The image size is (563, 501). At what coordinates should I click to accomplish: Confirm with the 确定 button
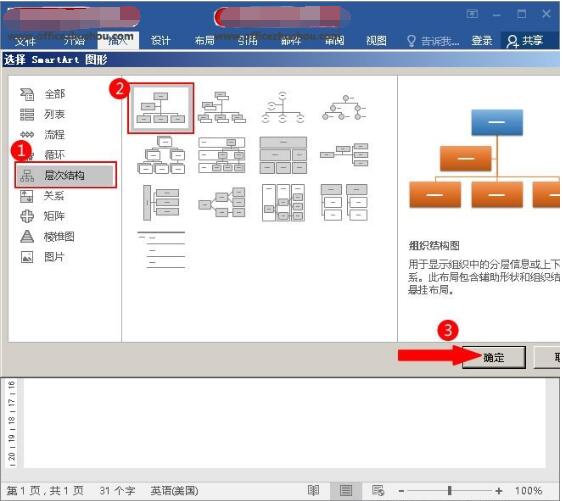(x=494, y=357)
